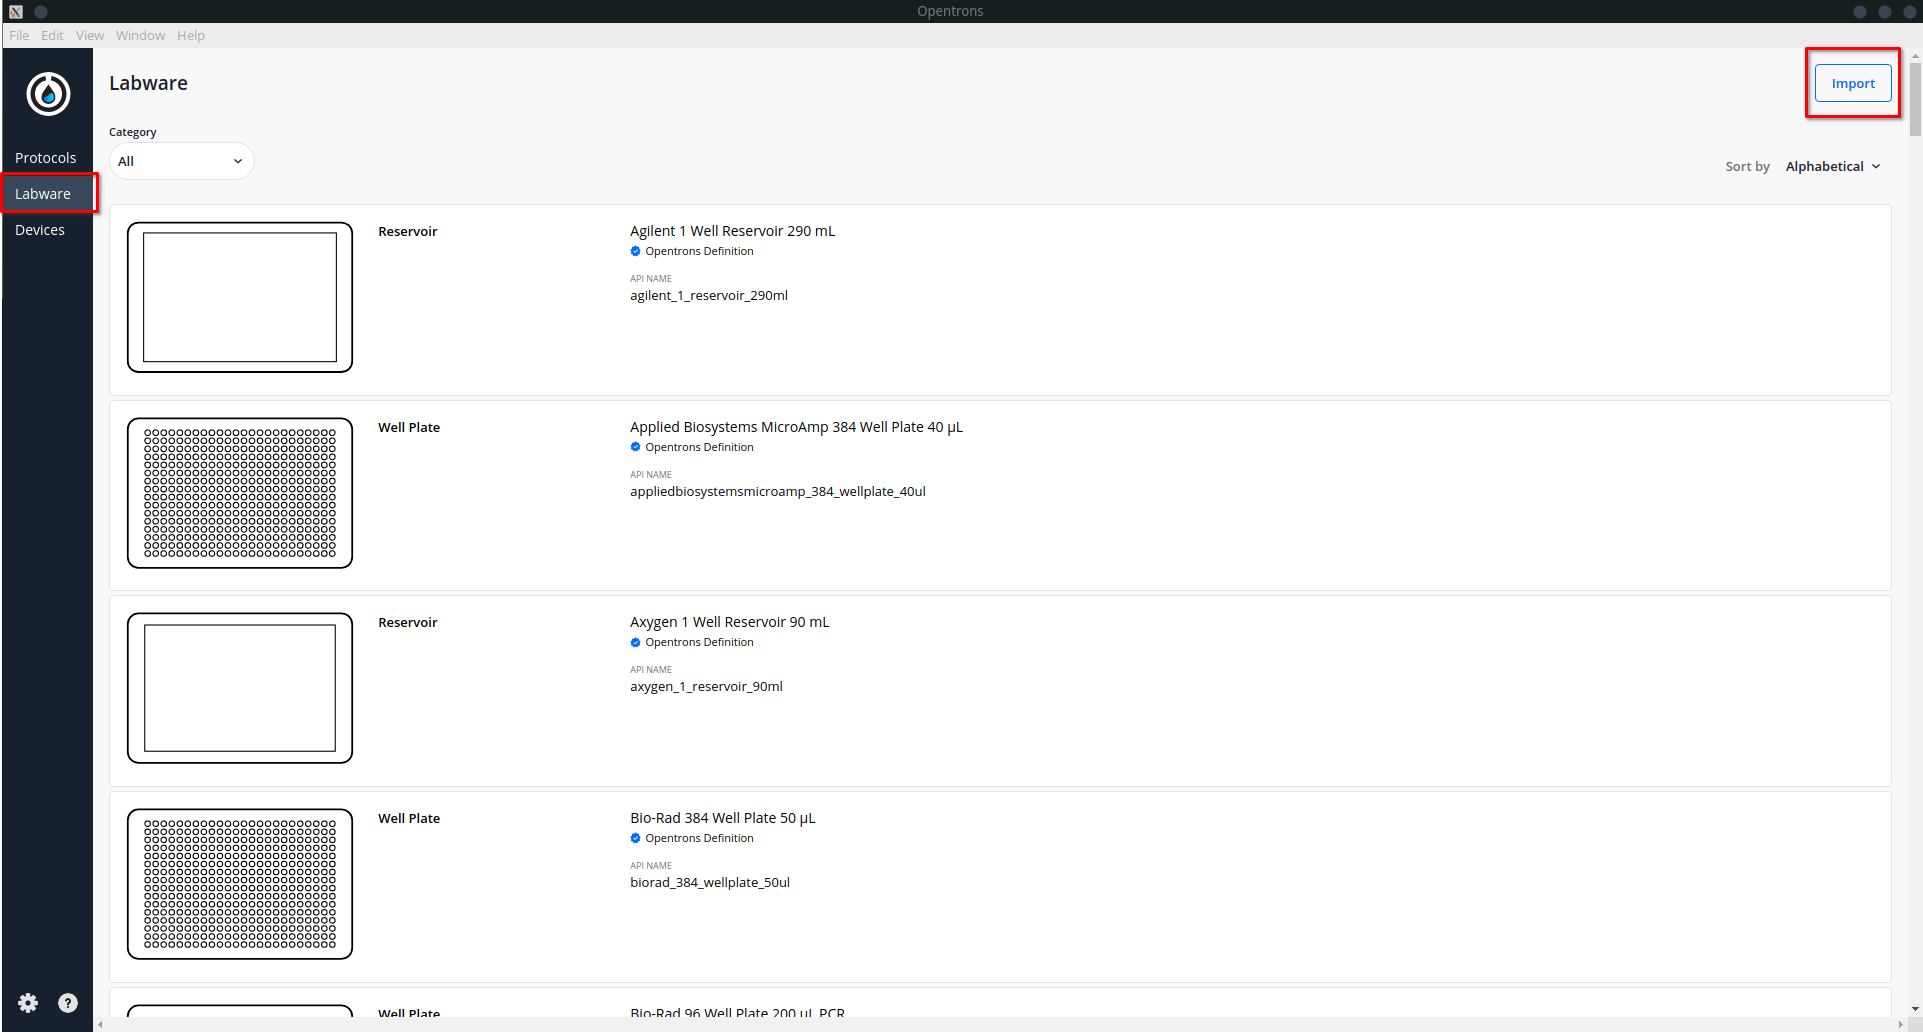This screenshot has width=1923, height=1032.
Task: Open the Window menu
Action: pyautogui.click(x=140, y=35)
